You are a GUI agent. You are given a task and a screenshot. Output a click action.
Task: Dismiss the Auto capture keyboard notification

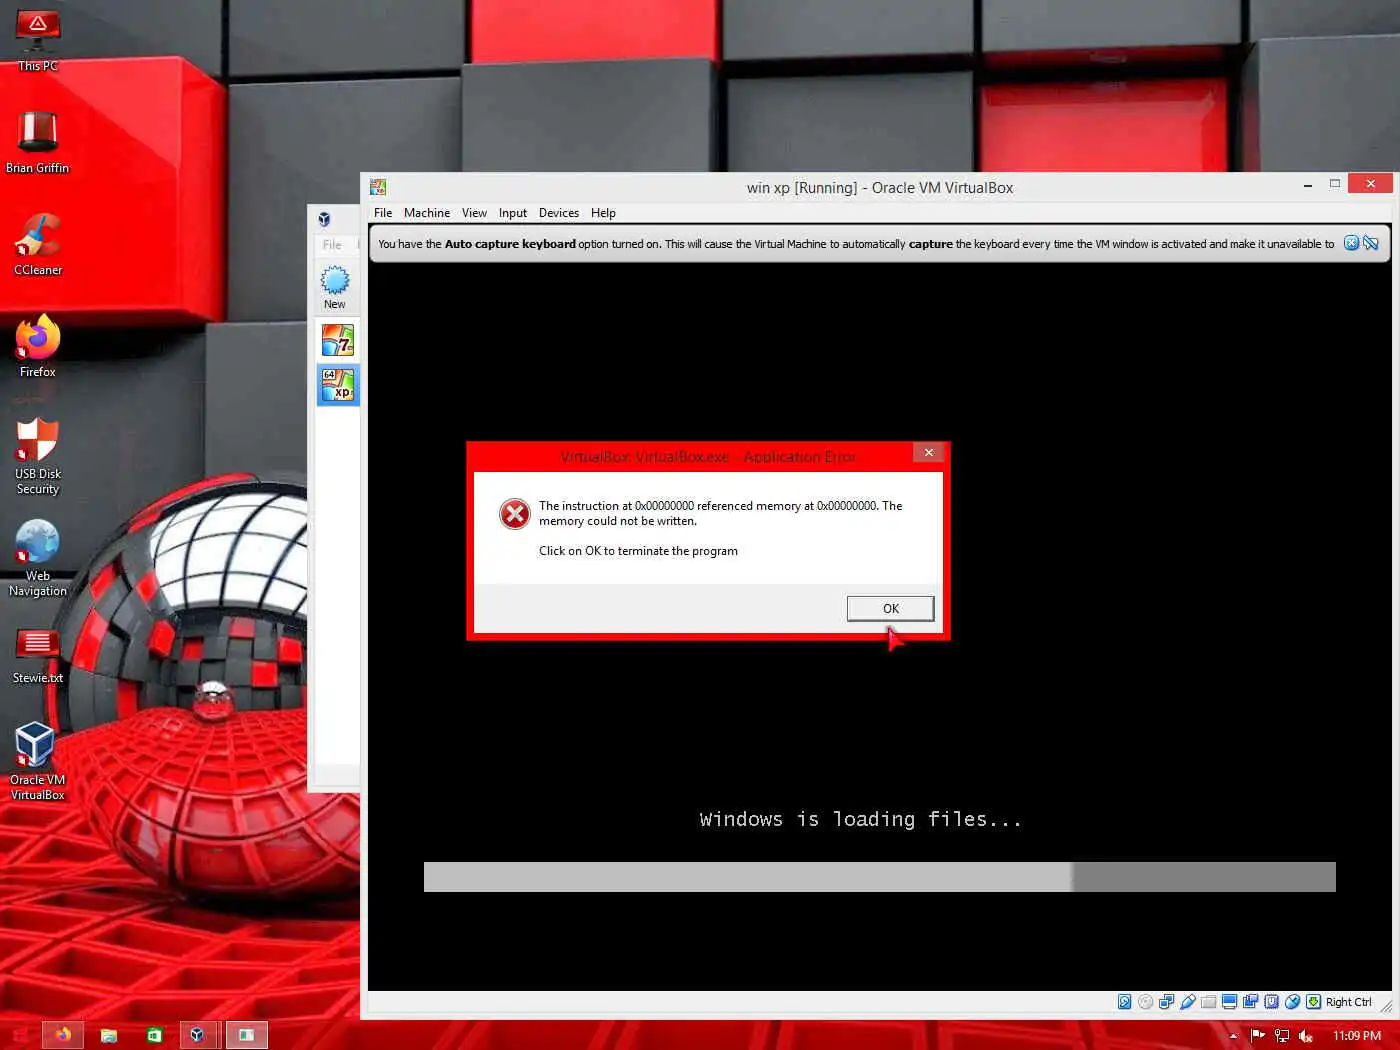click(x=1351, y=243)
